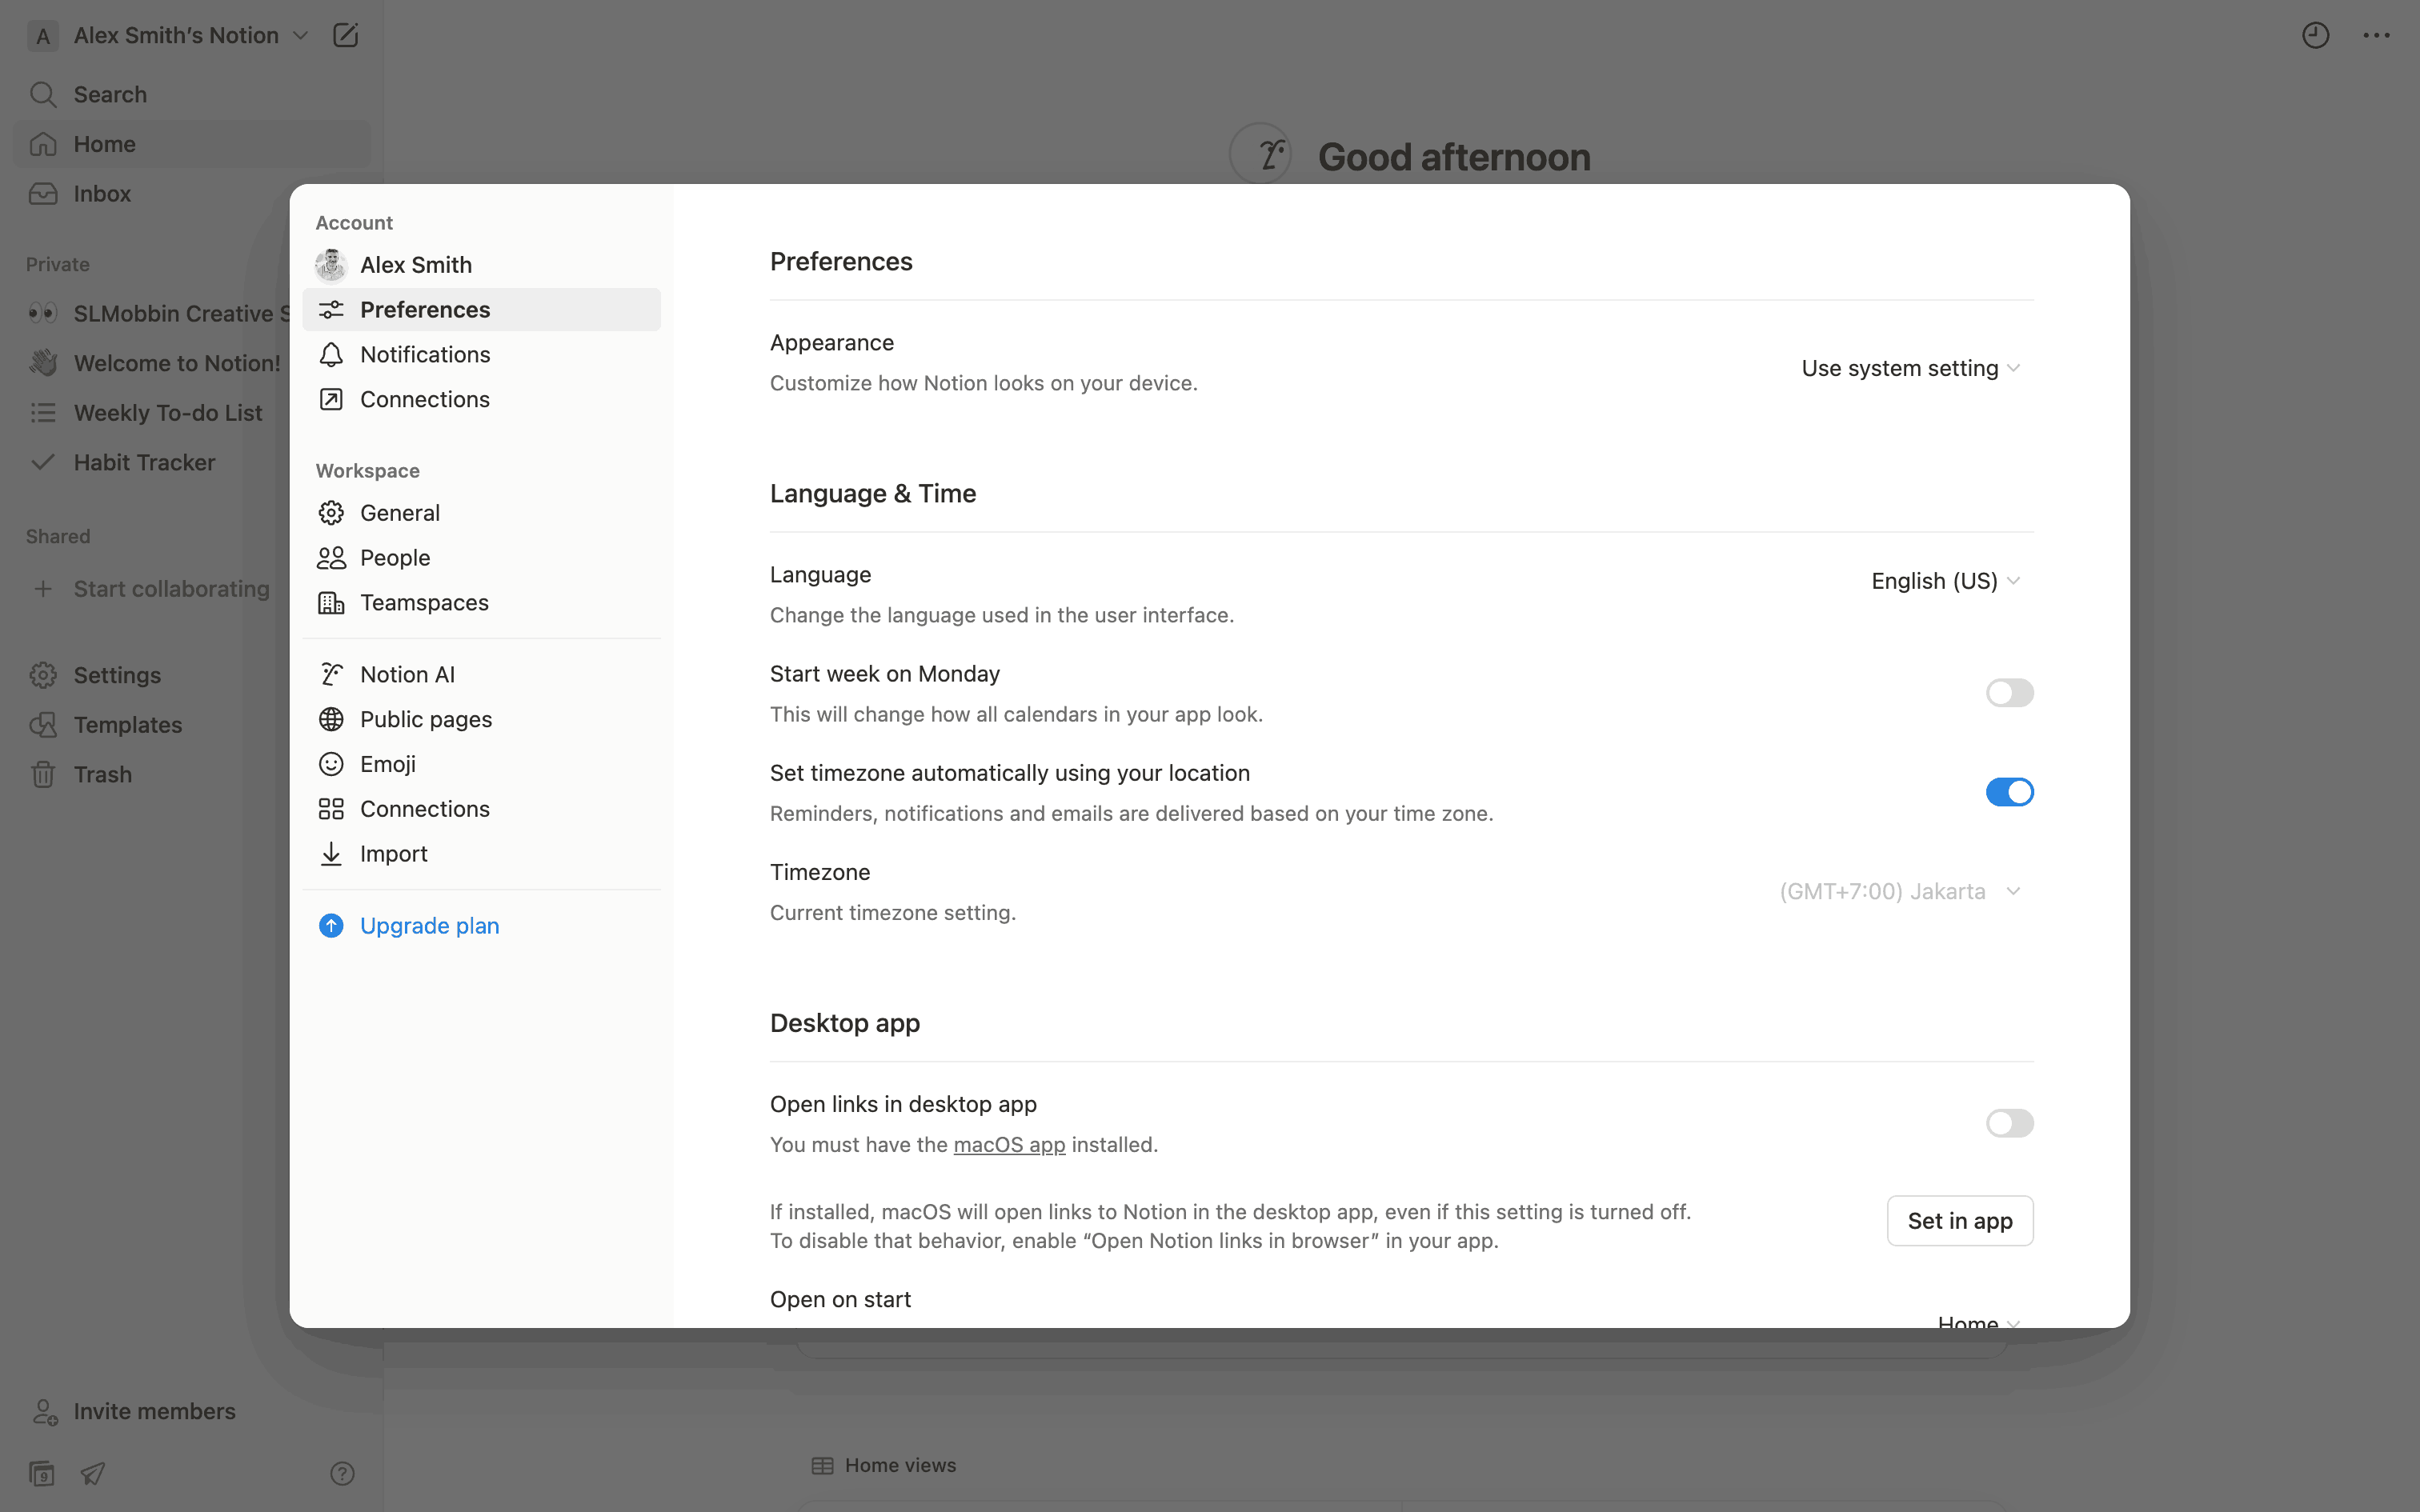
Task: Open the Alex Smith's Notion workspace switcher
Action: [176, 36]
